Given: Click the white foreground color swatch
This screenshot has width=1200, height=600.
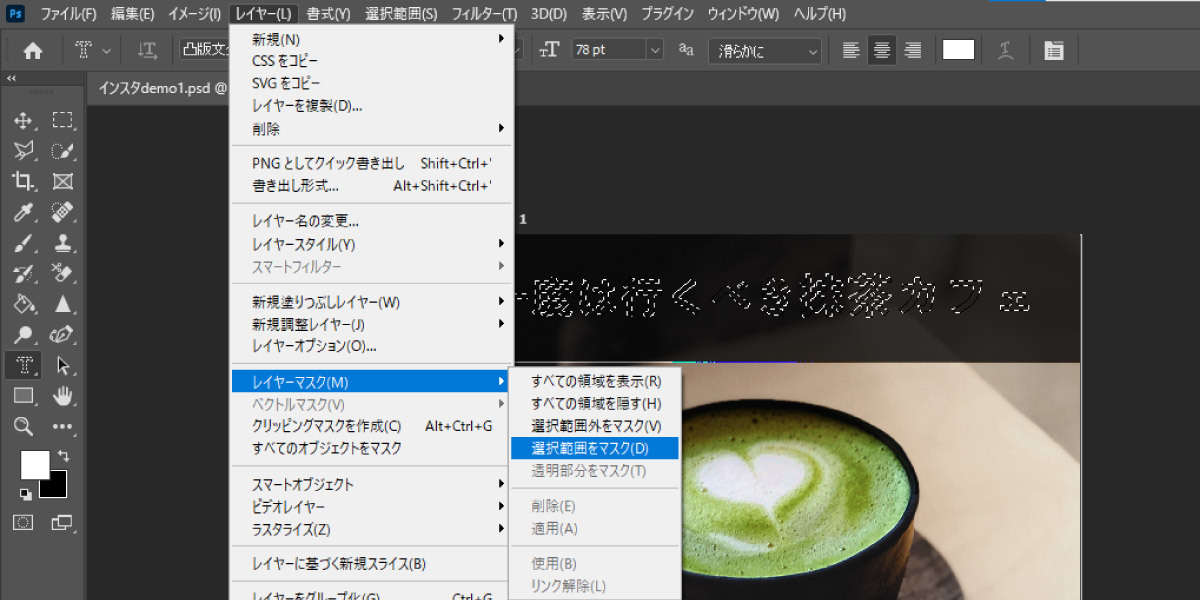Looking at the screenshot, I should [35, 465].
